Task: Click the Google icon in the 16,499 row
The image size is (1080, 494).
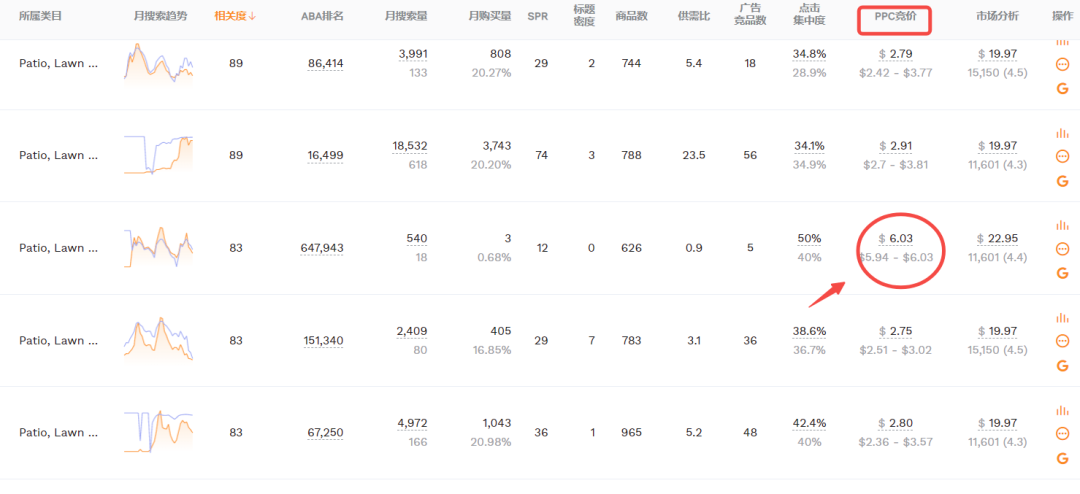Action: (1062, 181)
